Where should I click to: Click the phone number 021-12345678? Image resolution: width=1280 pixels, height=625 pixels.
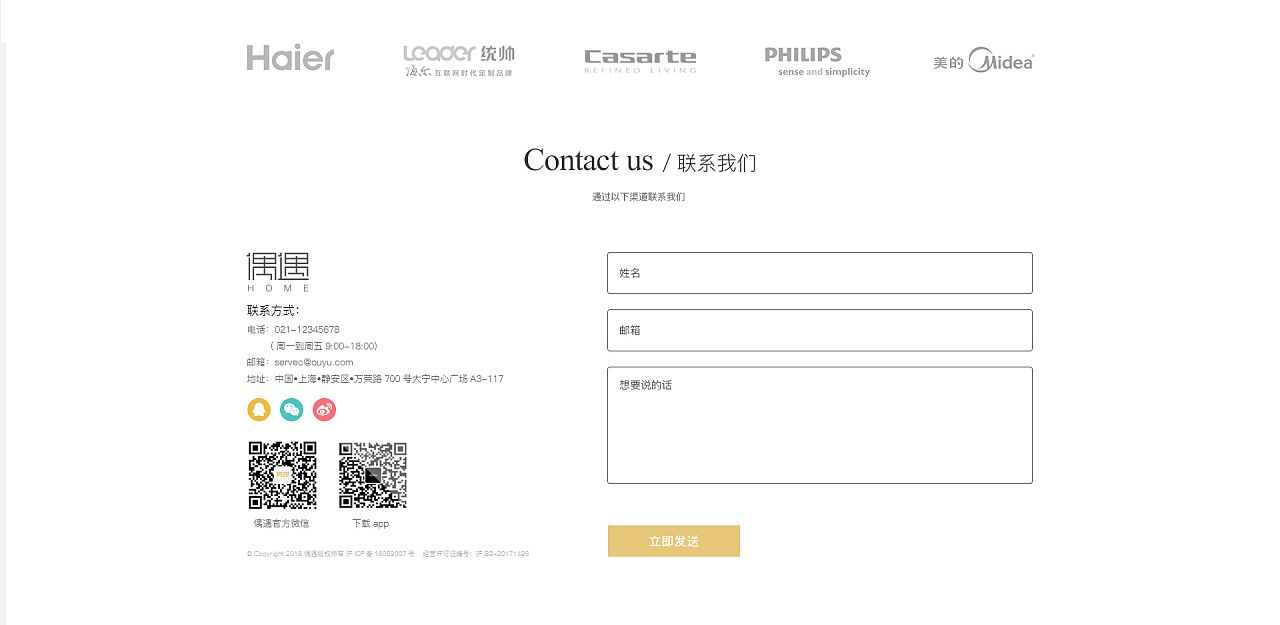tap(307, 329)
